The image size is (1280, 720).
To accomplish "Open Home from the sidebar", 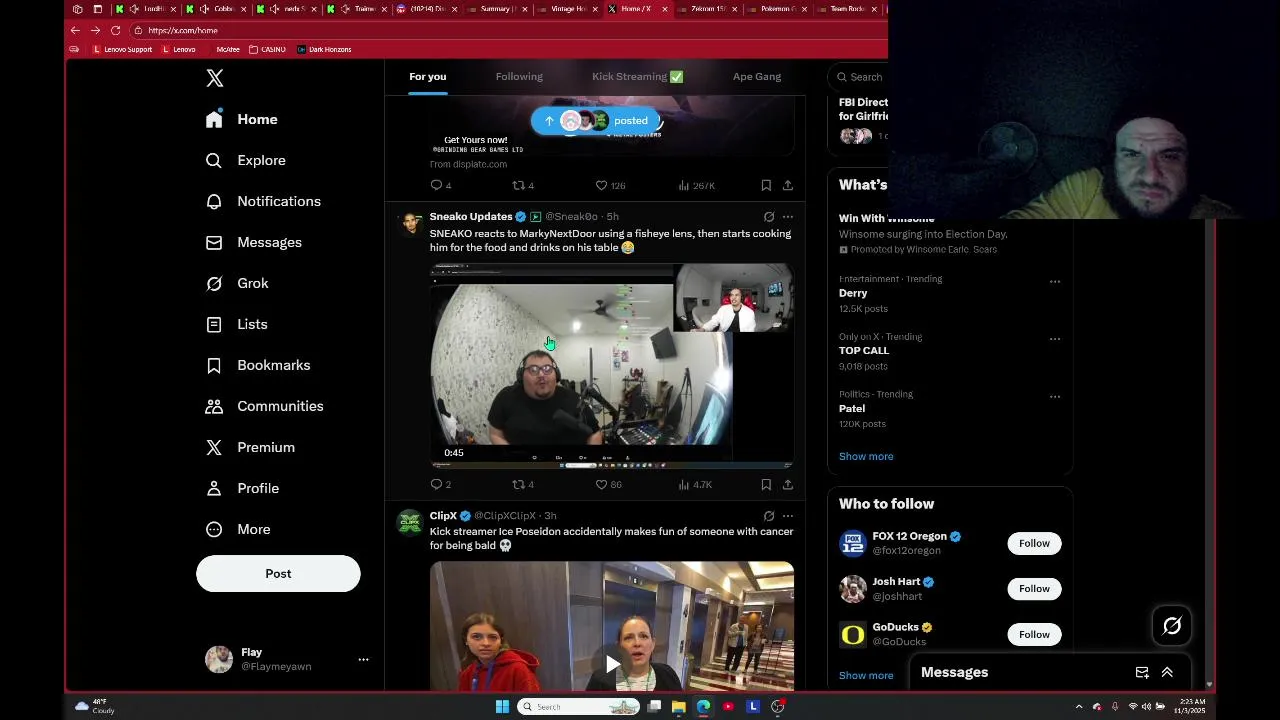I will pyautogui.click(x=241, y=119).
